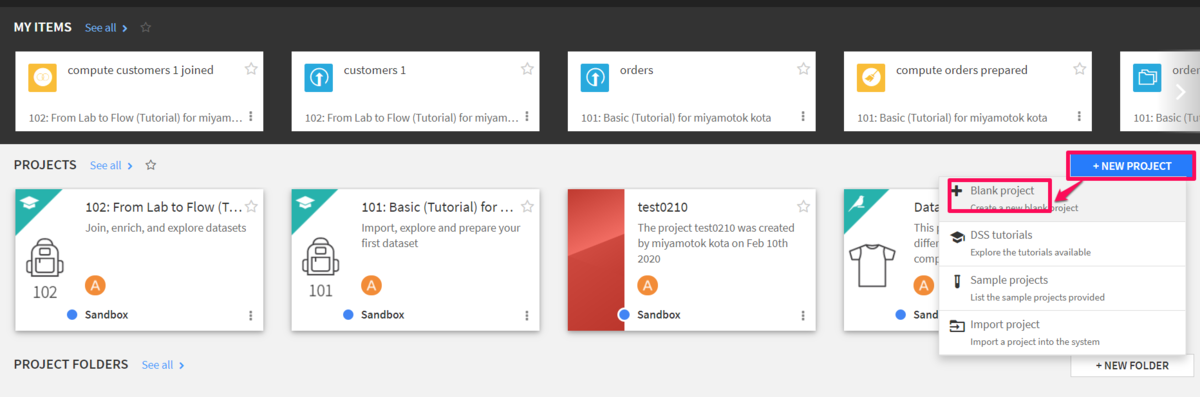Open See all link for Project Folders
Image resolution: width=1200 pixels, height=397 pixels.
[163, 365]
